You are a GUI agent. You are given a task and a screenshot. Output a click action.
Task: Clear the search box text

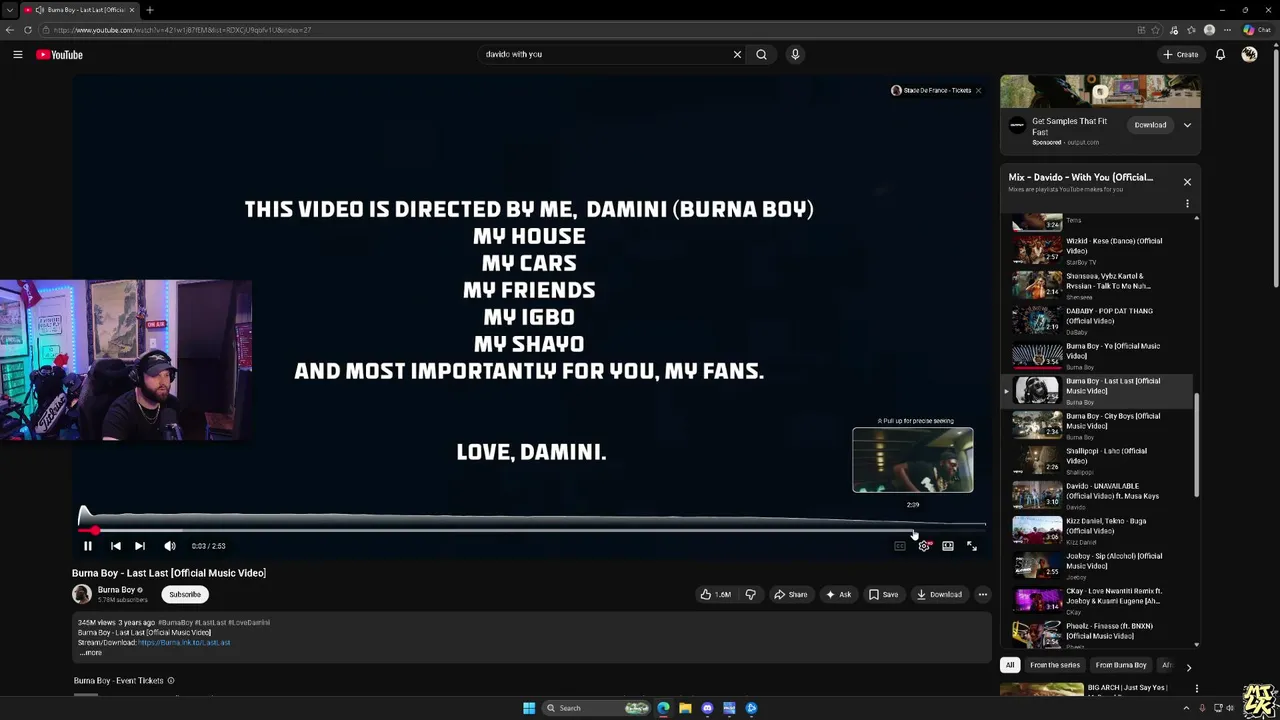737,54
